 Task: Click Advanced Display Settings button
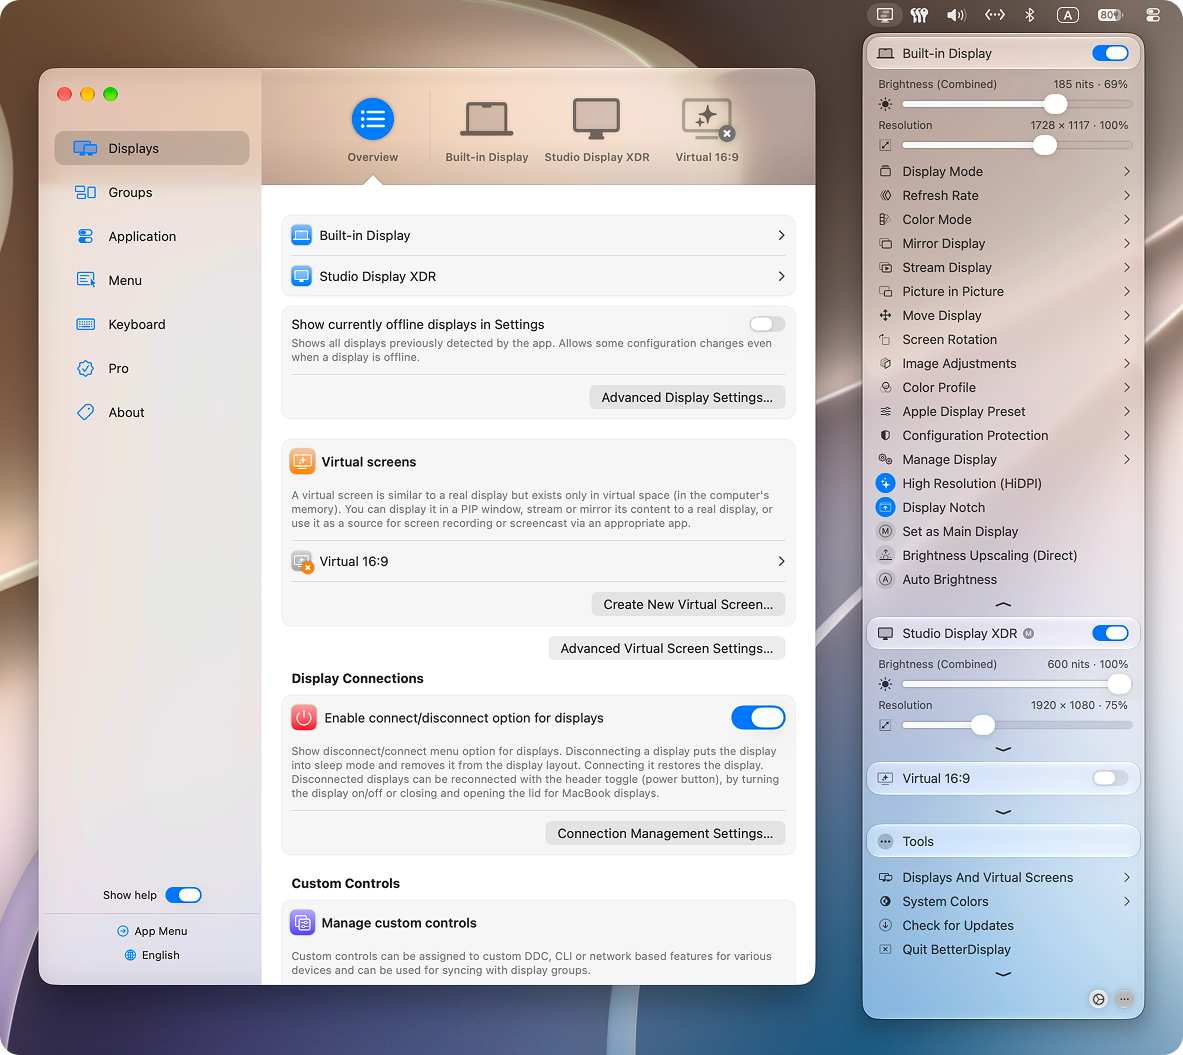[x=687, y=397]
